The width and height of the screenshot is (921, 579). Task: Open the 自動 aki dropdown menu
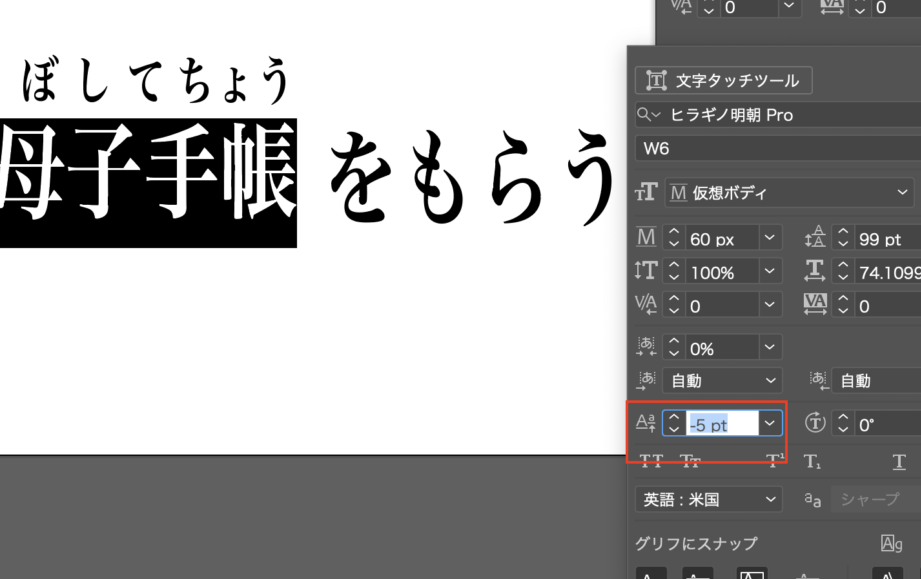point(722,380)
